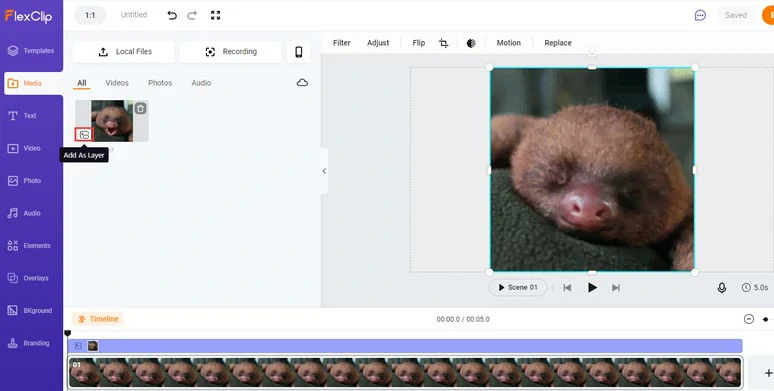Skip to the previous scene
The width and height of the screenshot is (774, 391).
pyautogui.click(x=567, y=287)
